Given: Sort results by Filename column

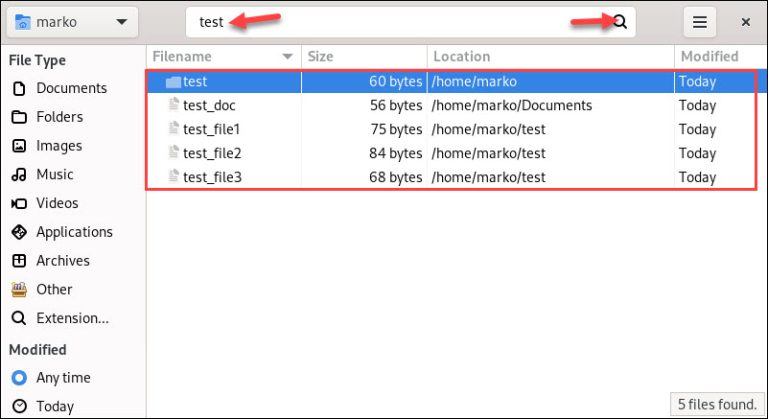Looking at the screenshot, I should (x=224, y=57).
